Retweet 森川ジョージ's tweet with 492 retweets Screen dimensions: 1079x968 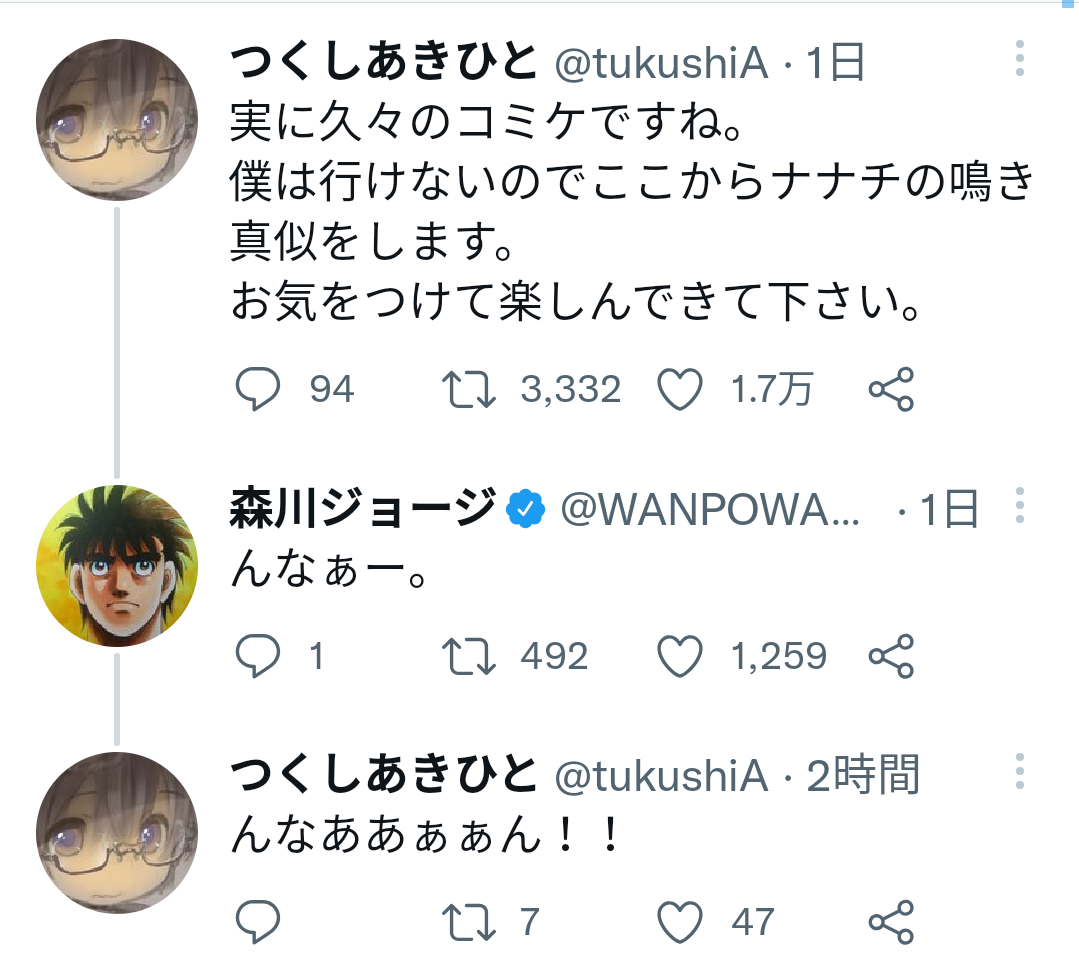click(x=469, y=656)
